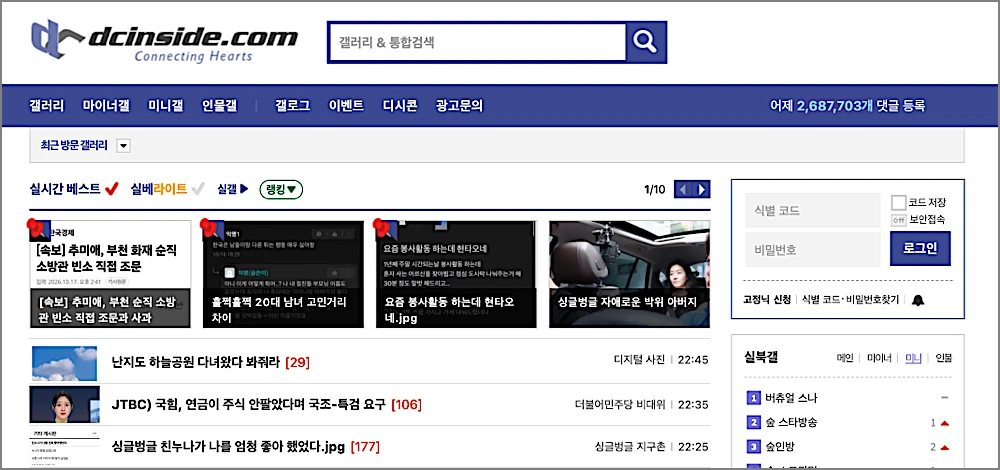Open the 싱글벙글 자애로운 박위 아버지 thumbnail
Viewport: 1000px width, 470px height.
point(629,274)
